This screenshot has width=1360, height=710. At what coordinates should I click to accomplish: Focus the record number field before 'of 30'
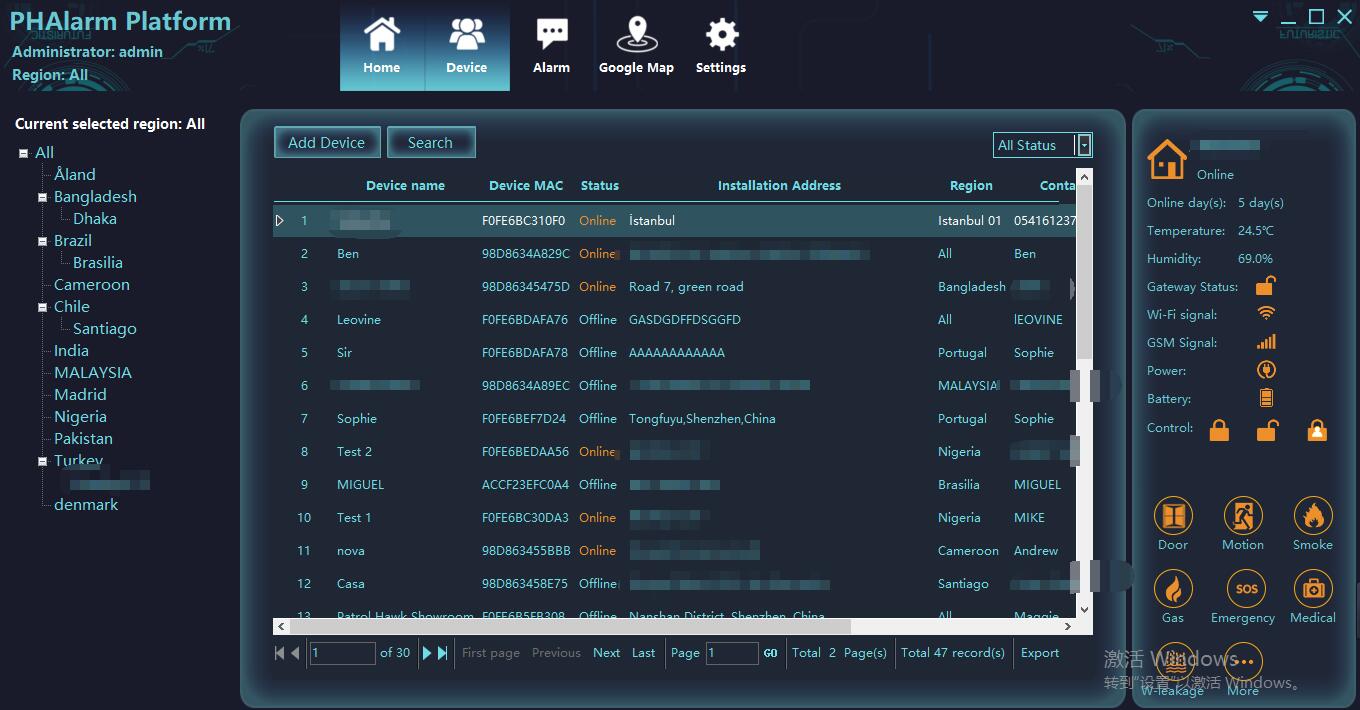(343, 653)
